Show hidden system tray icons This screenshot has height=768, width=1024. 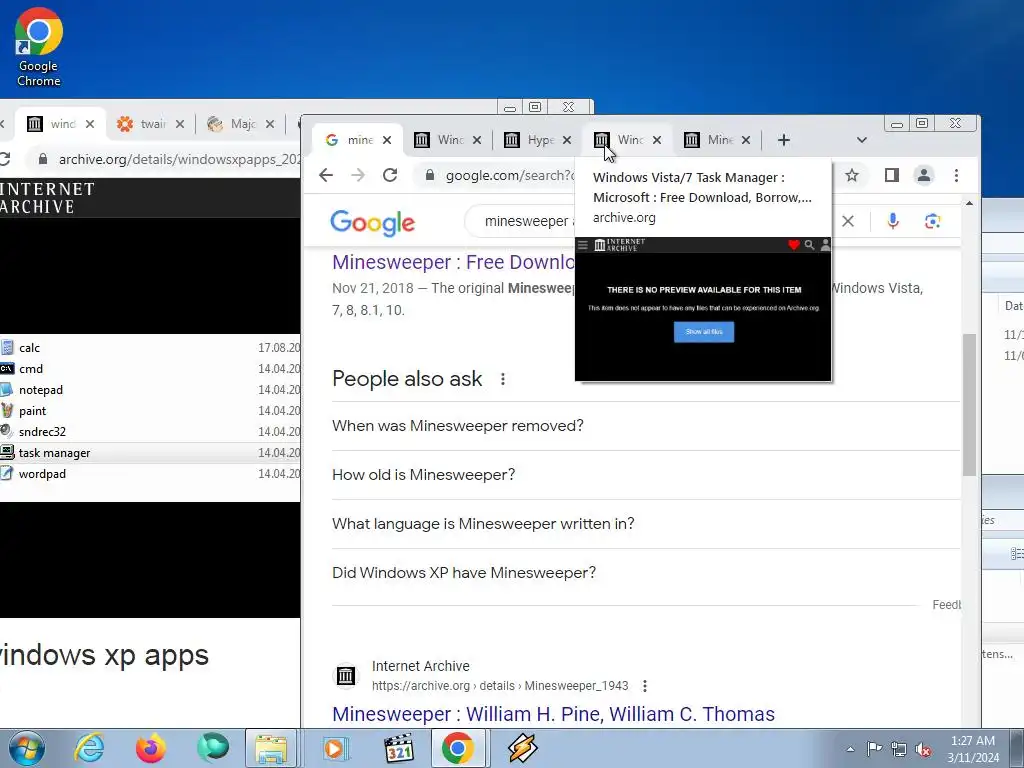coord(850,749)
